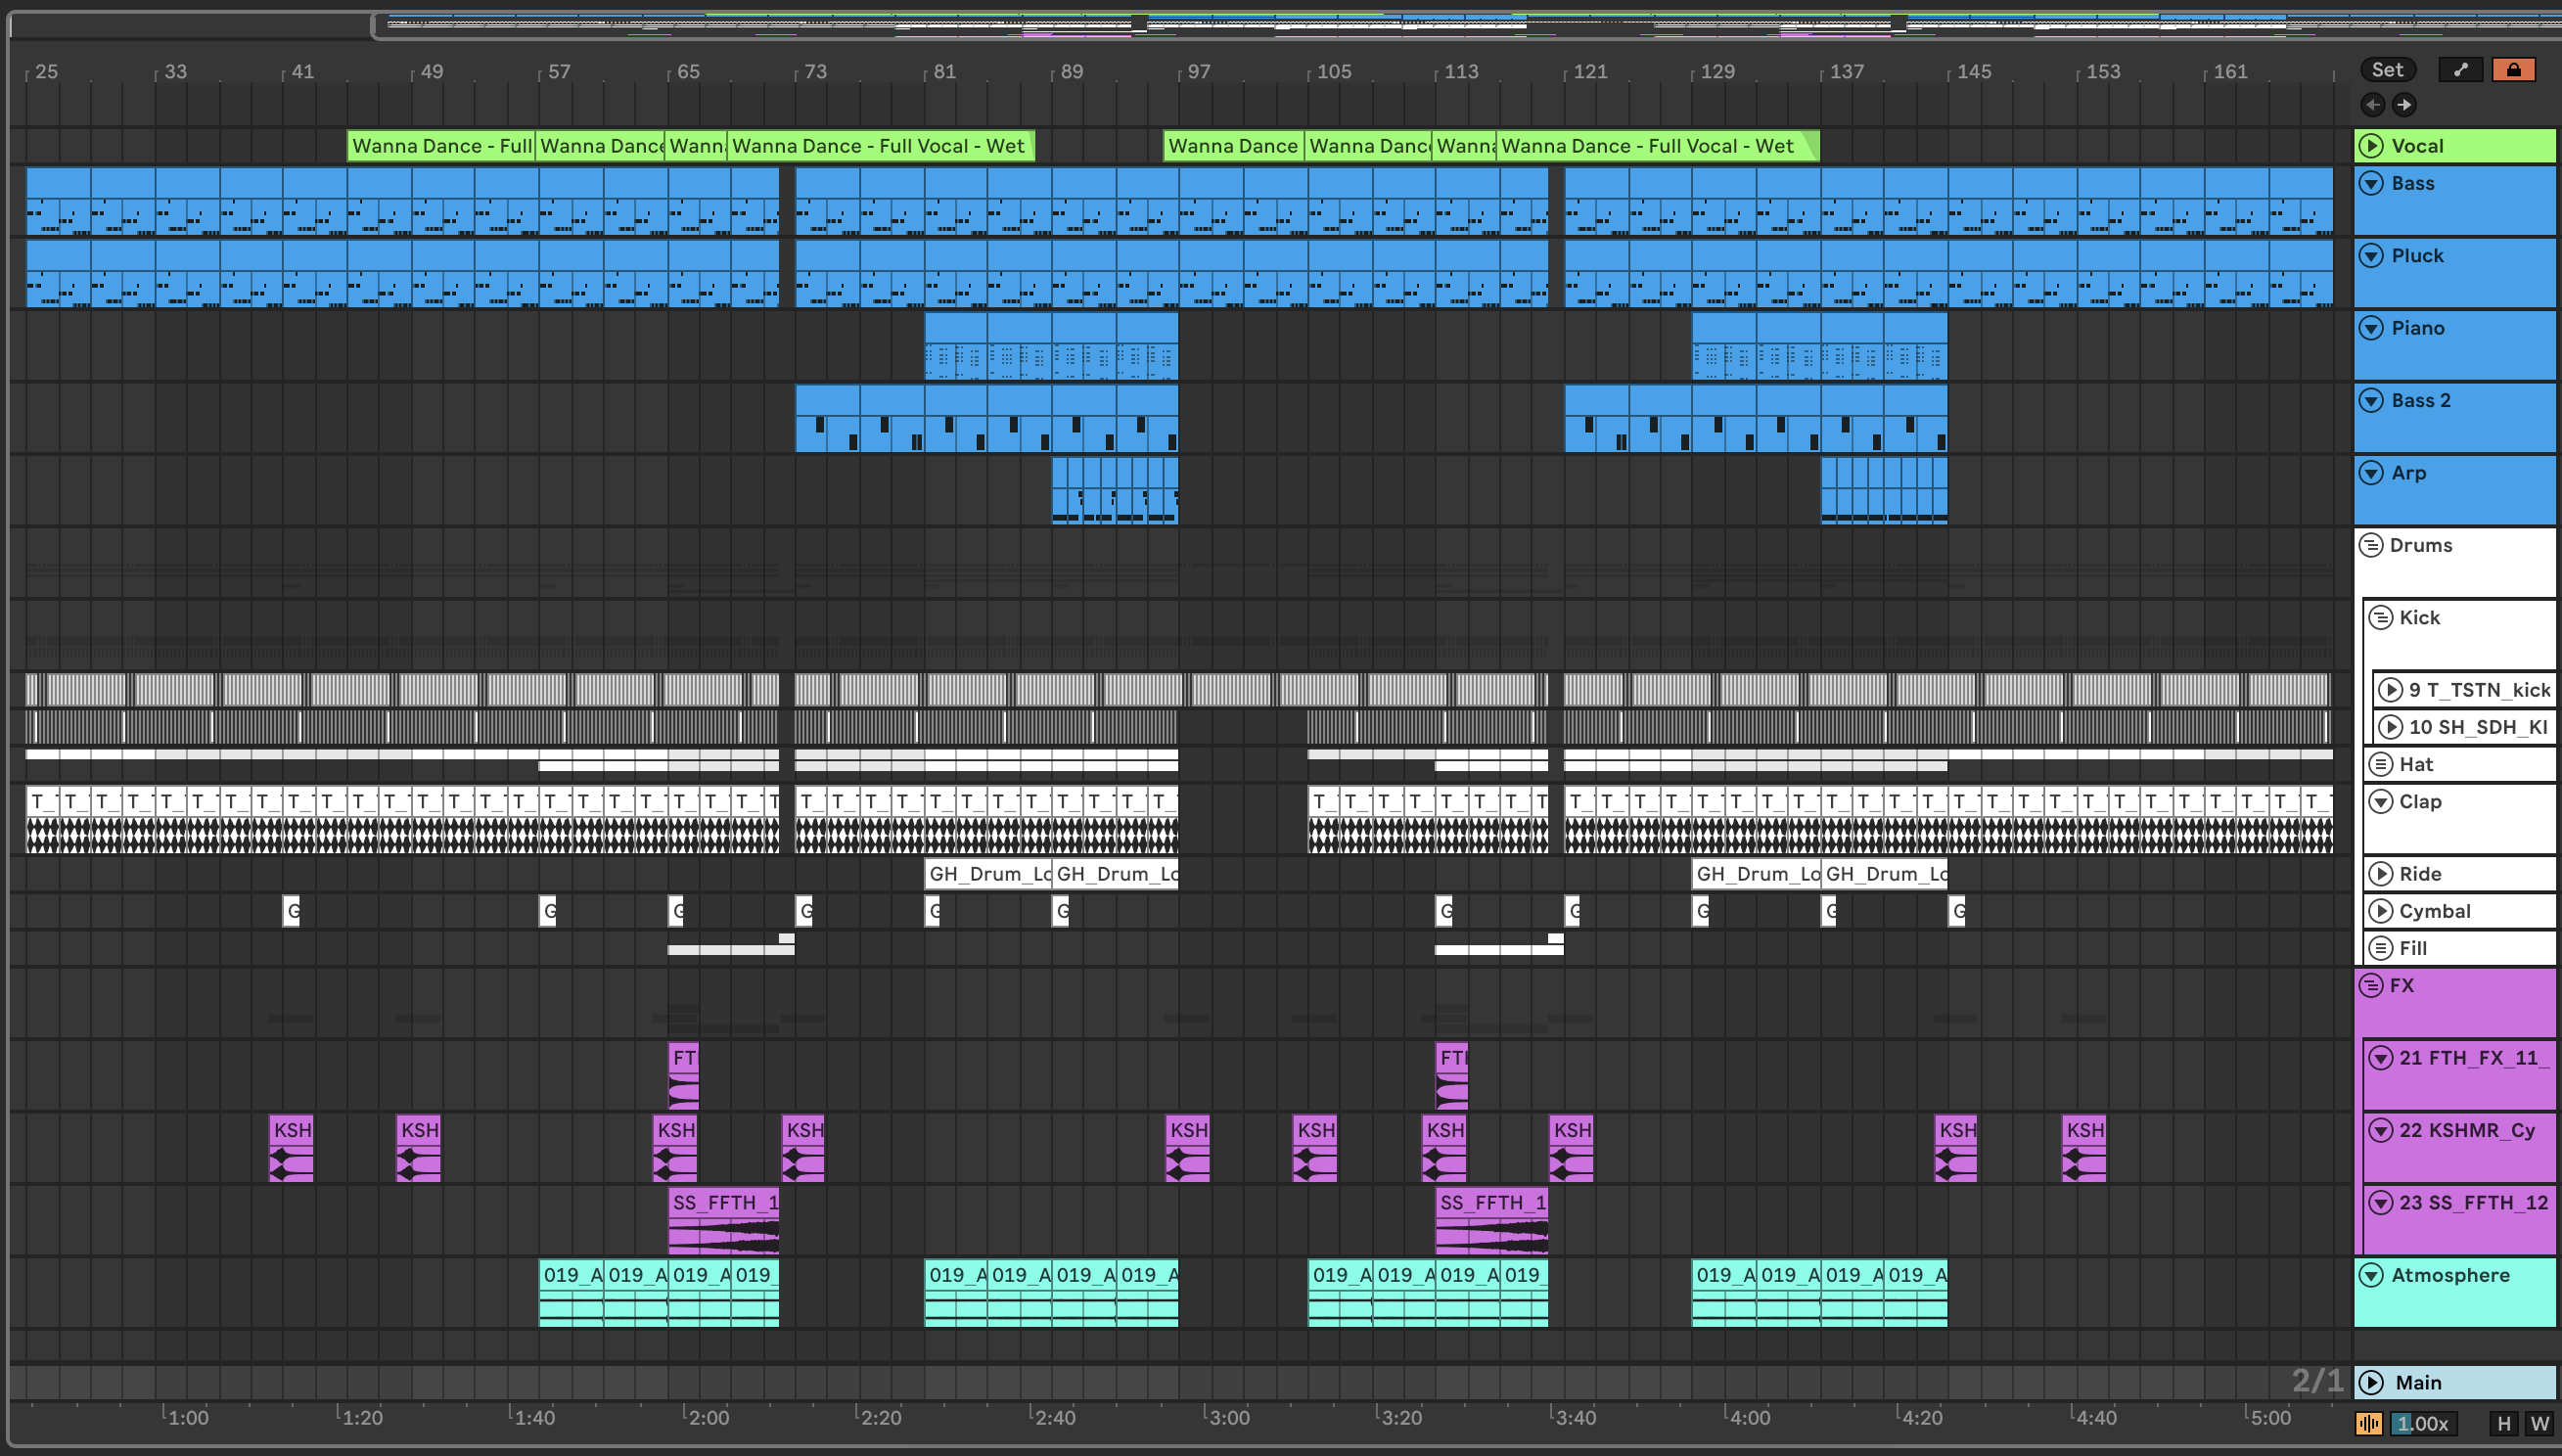
Task: Click 5:00 in the time ruler
Action: [2269, 1417]
